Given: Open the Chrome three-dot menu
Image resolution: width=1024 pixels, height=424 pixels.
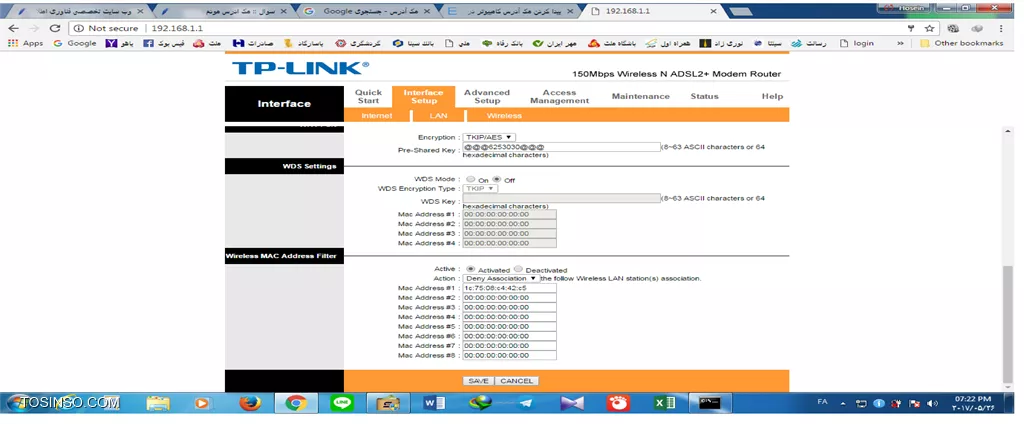Looking at the screenshot, I should tap(1001, 28).
